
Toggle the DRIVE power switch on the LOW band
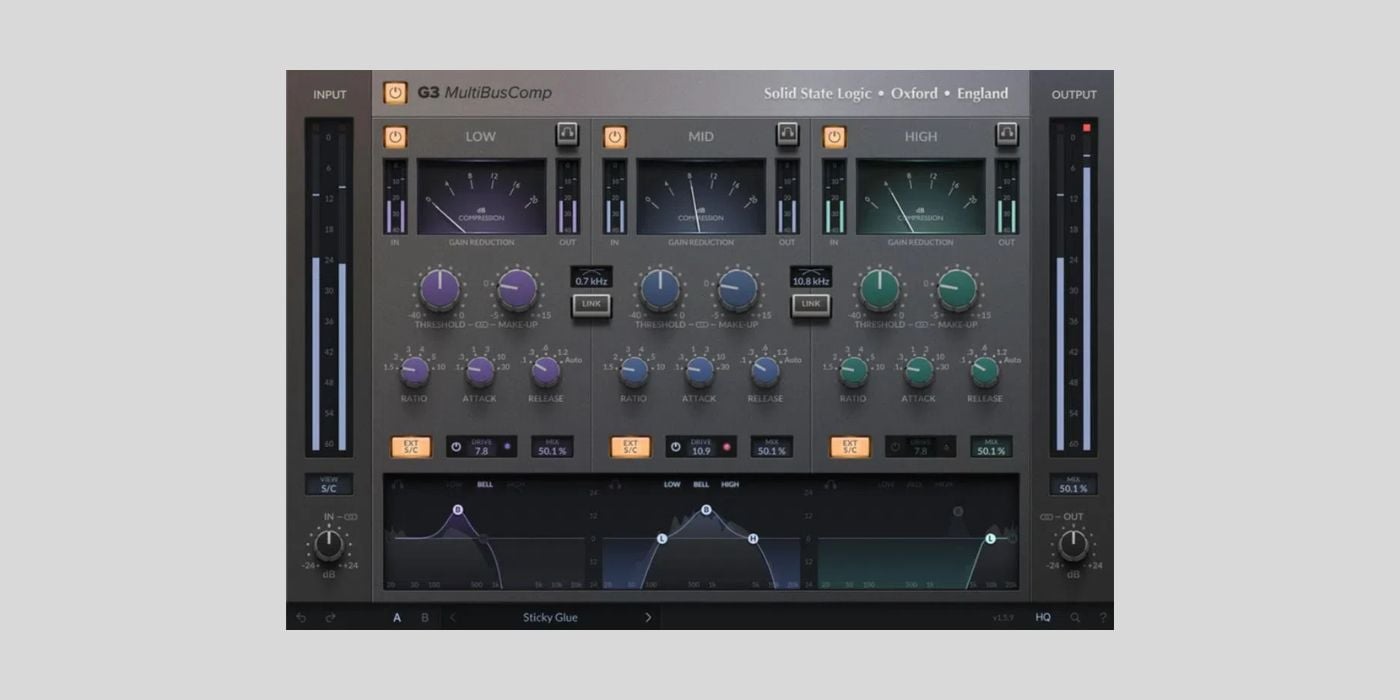[456, 447]
